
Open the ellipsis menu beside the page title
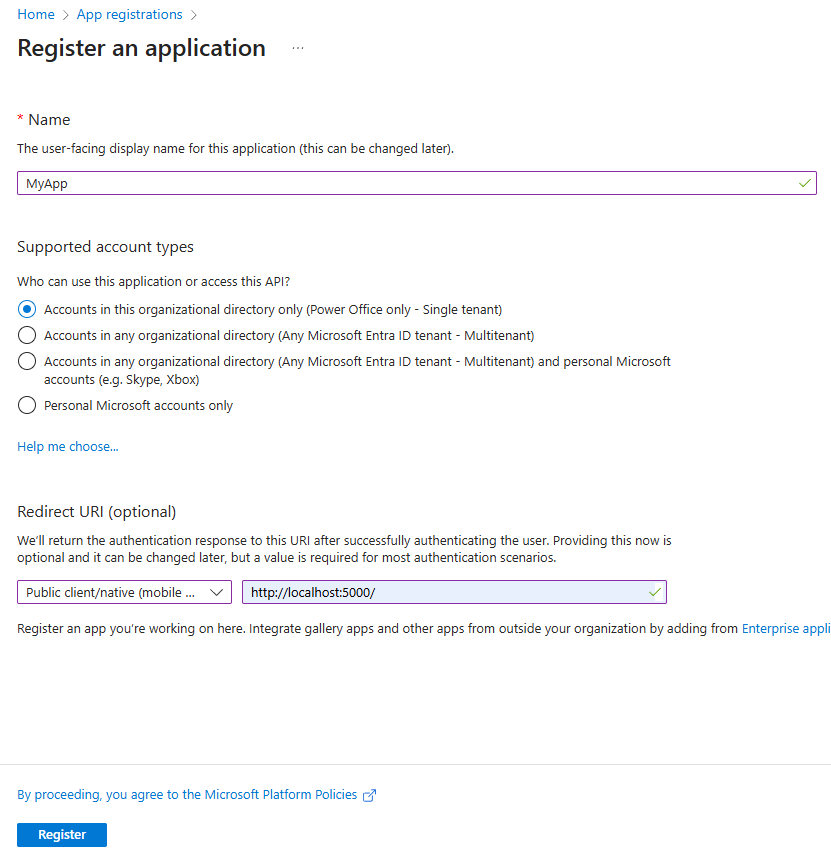click(x=298, y=48)
